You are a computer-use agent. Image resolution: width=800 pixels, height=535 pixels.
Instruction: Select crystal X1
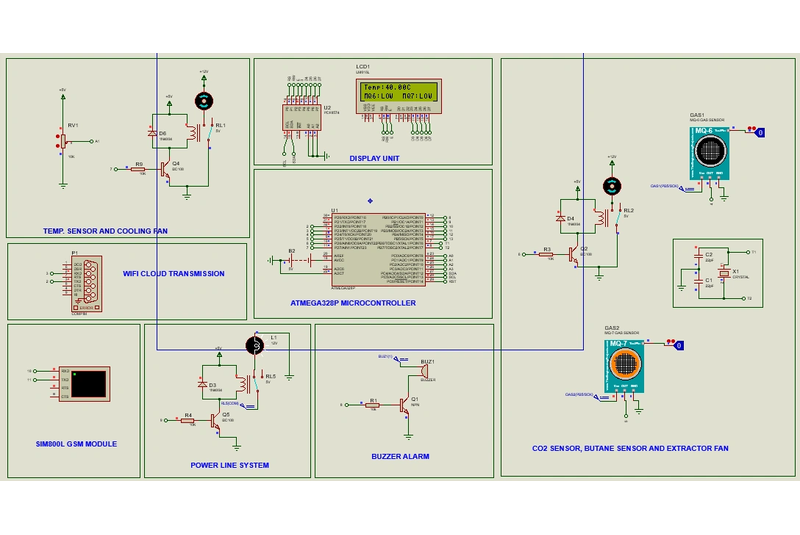coord(724,273)
